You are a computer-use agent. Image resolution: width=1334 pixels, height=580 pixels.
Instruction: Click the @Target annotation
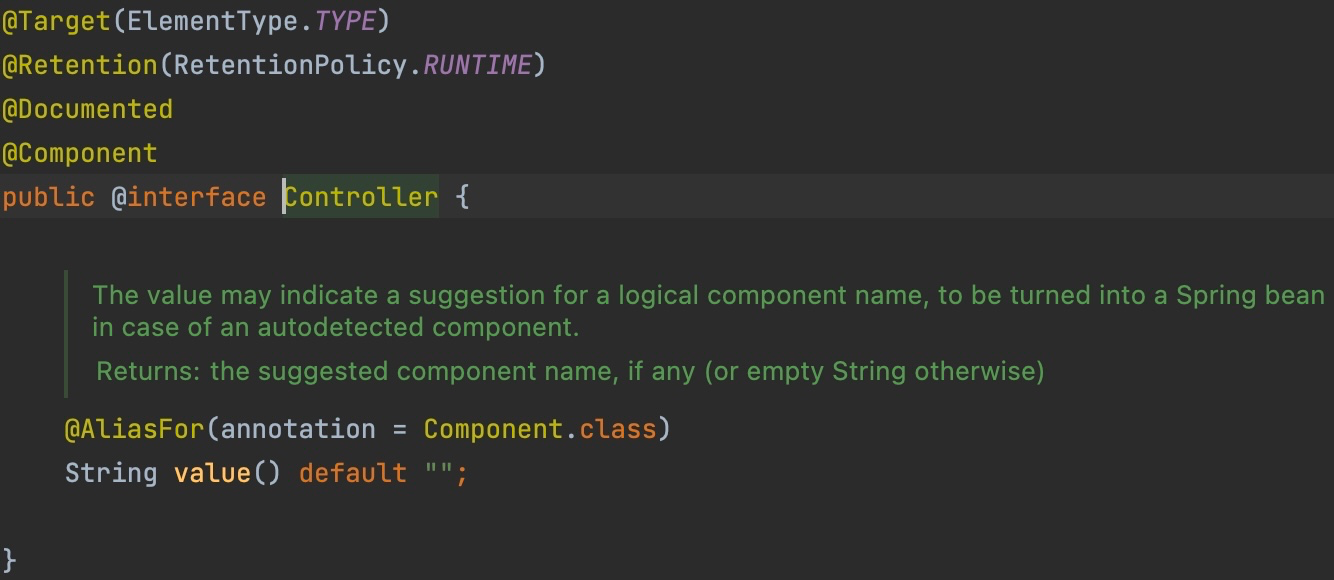[x=56, y=20]
